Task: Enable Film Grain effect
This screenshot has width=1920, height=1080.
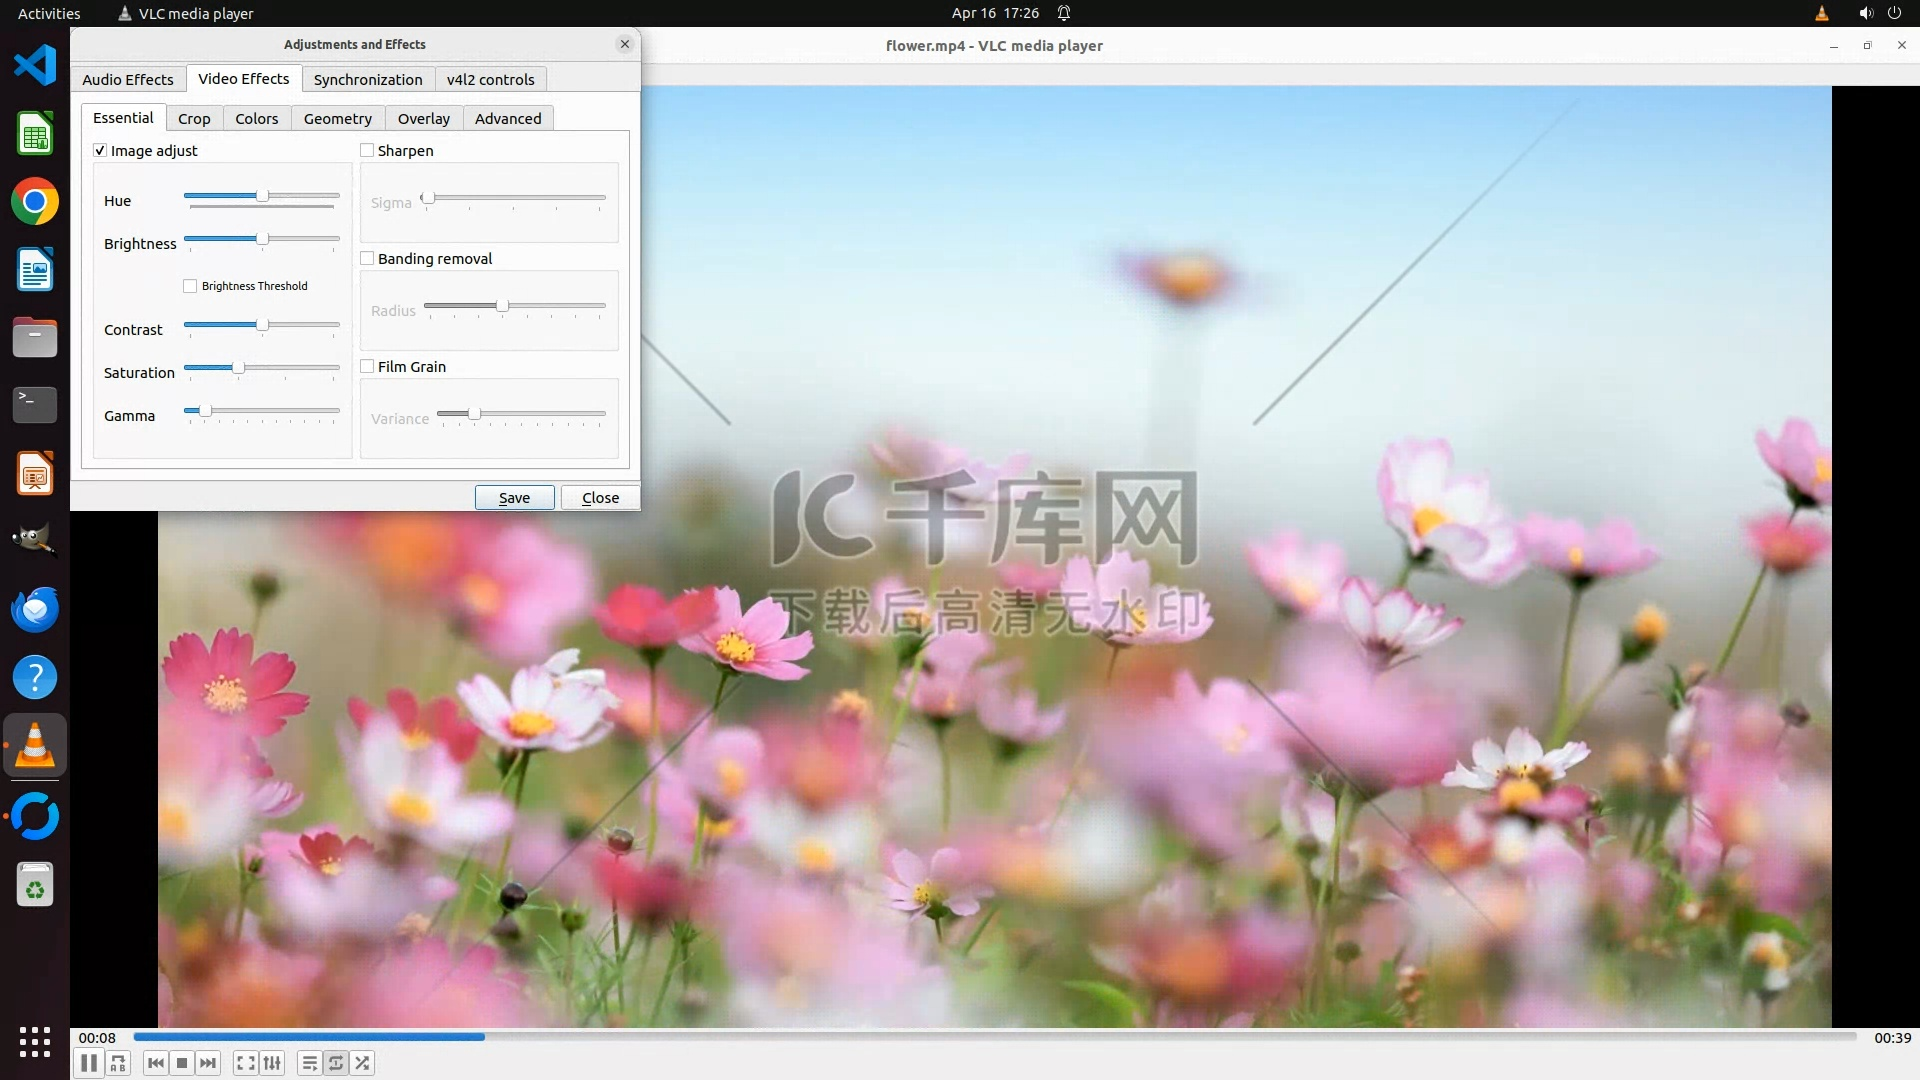Action: [367, 366]
